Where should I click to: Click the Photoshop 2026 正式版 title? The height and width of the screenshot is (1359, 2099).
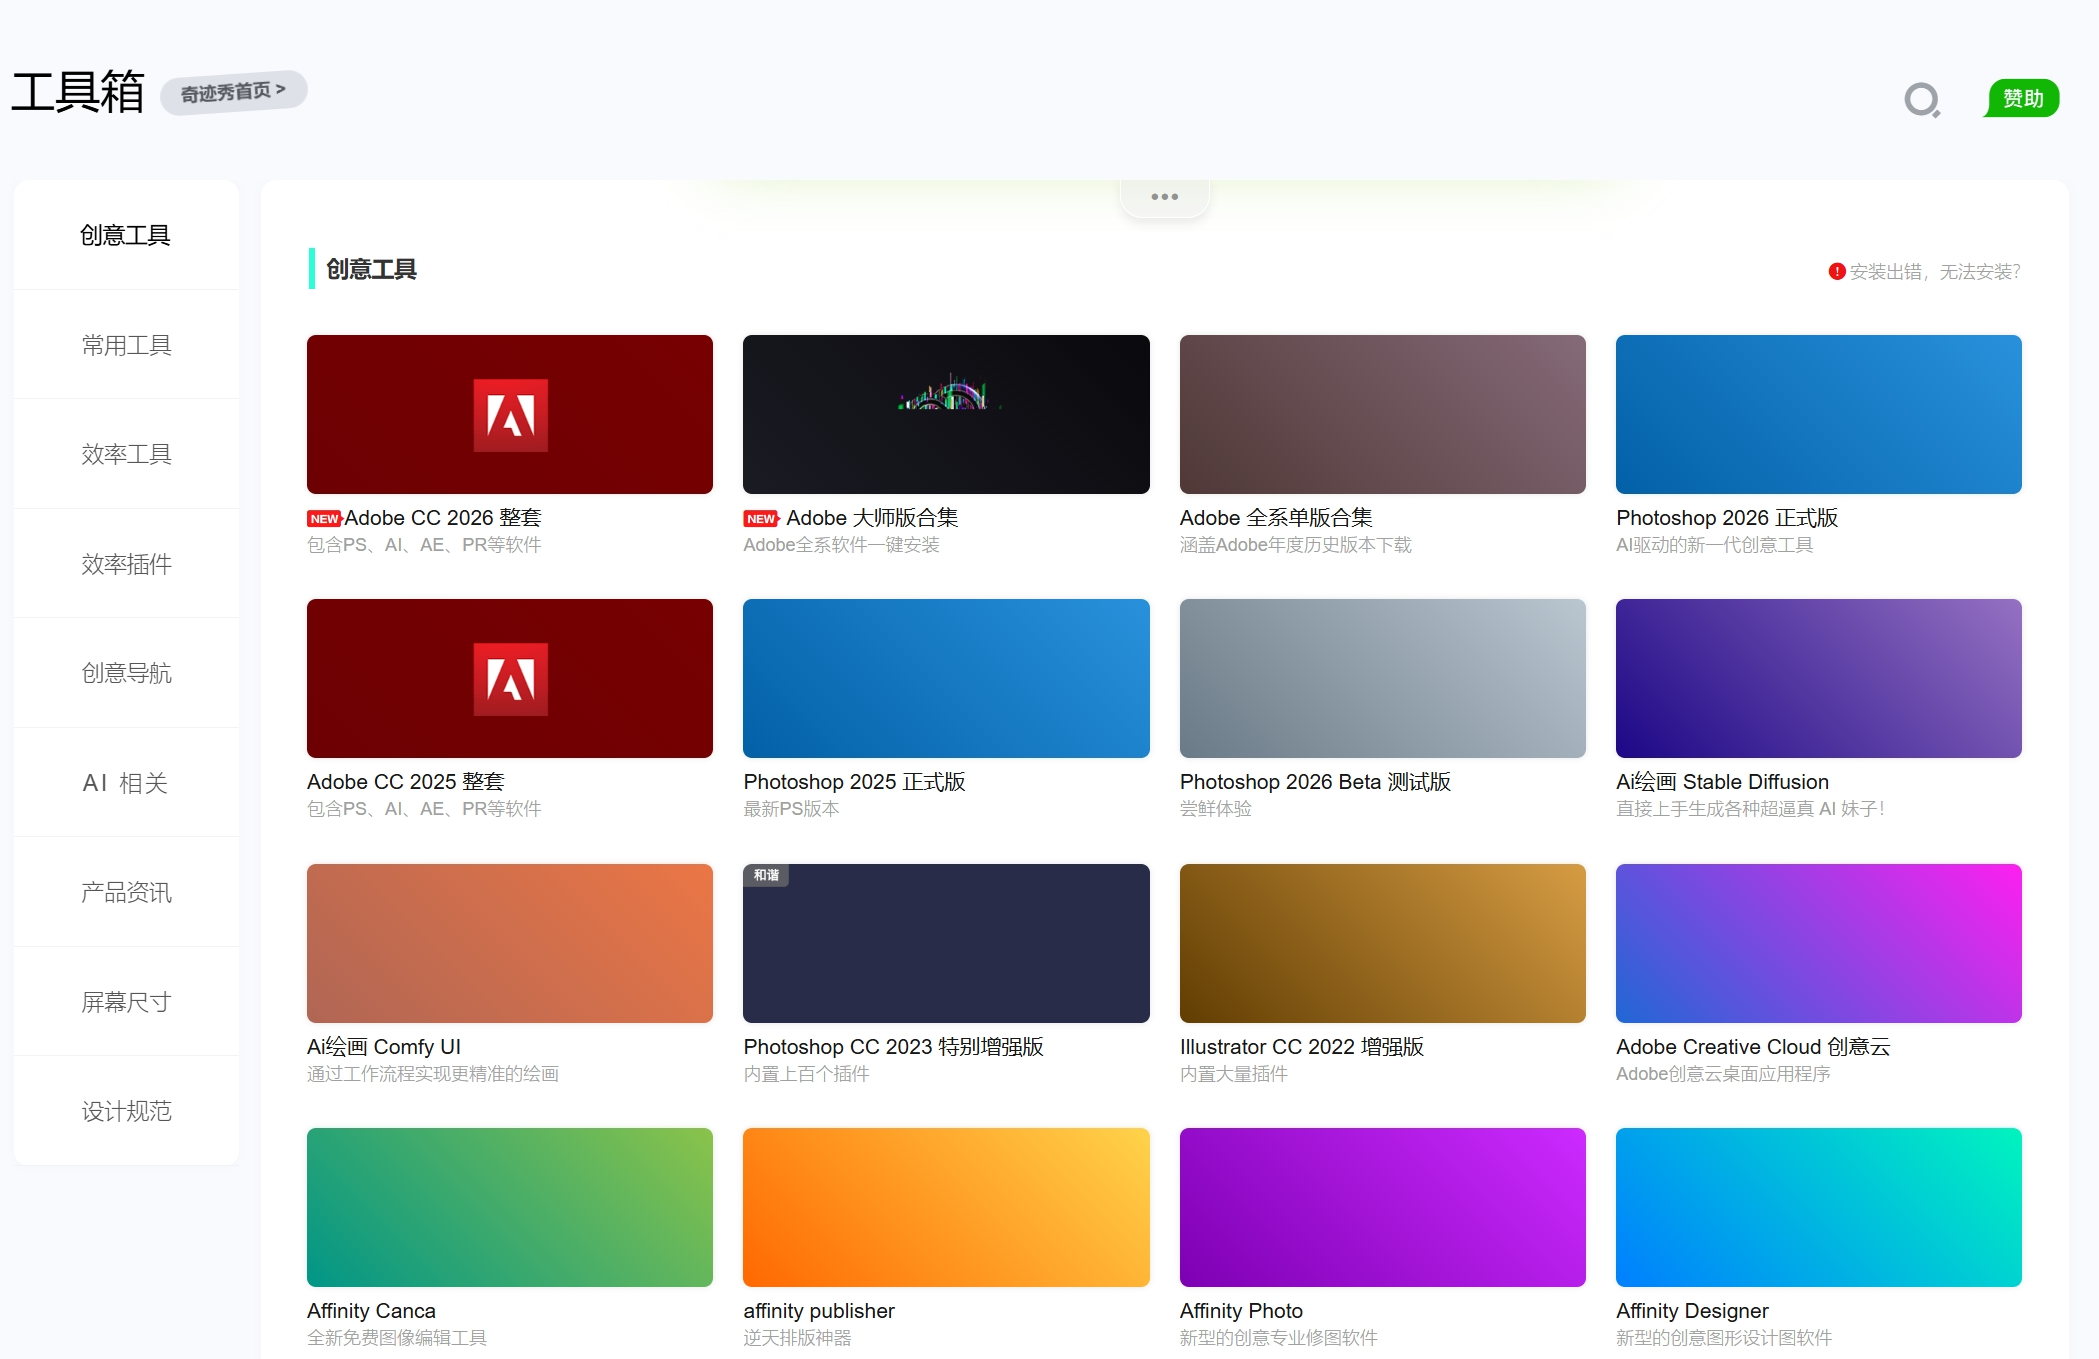click(x=1727, y=518)
